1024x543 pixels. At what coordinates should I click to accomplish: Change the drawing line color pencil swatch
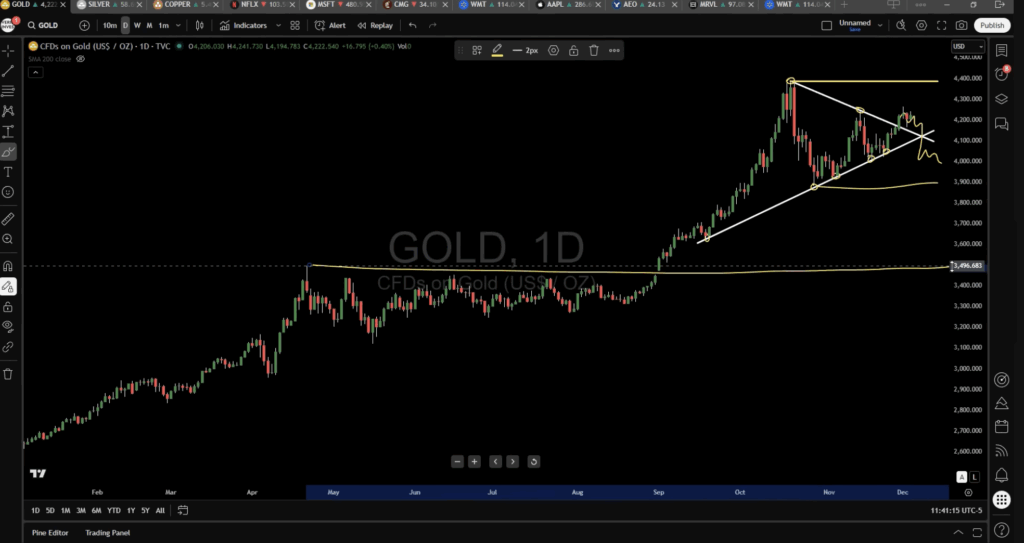pos(497,50)
